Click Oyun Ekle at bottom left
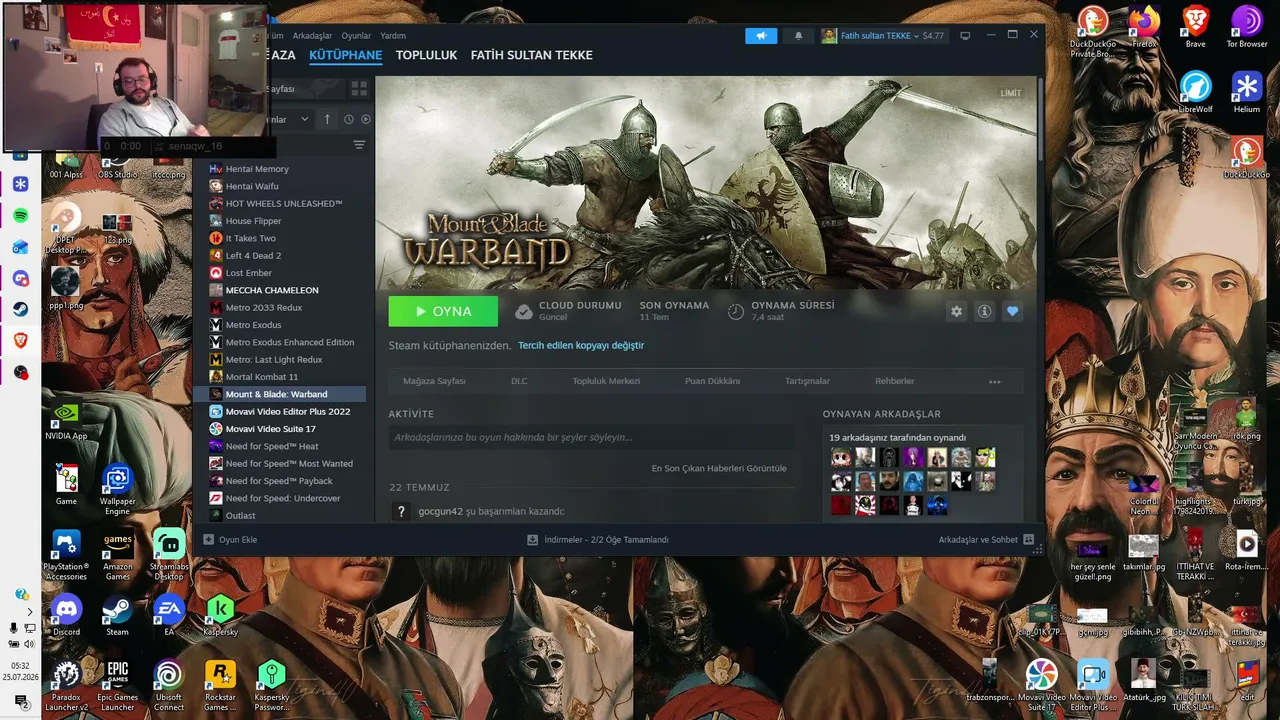 click(x=230, y=540)
